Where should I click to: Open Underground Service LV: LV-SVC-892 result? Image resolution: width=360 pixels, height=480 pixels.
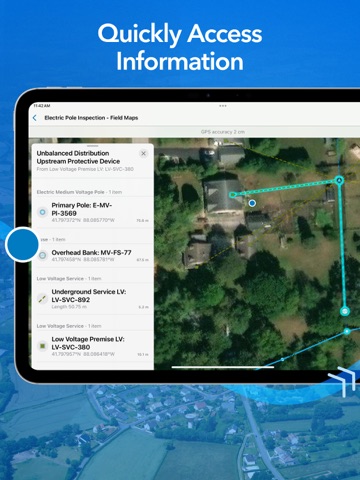tap(93, 299)
